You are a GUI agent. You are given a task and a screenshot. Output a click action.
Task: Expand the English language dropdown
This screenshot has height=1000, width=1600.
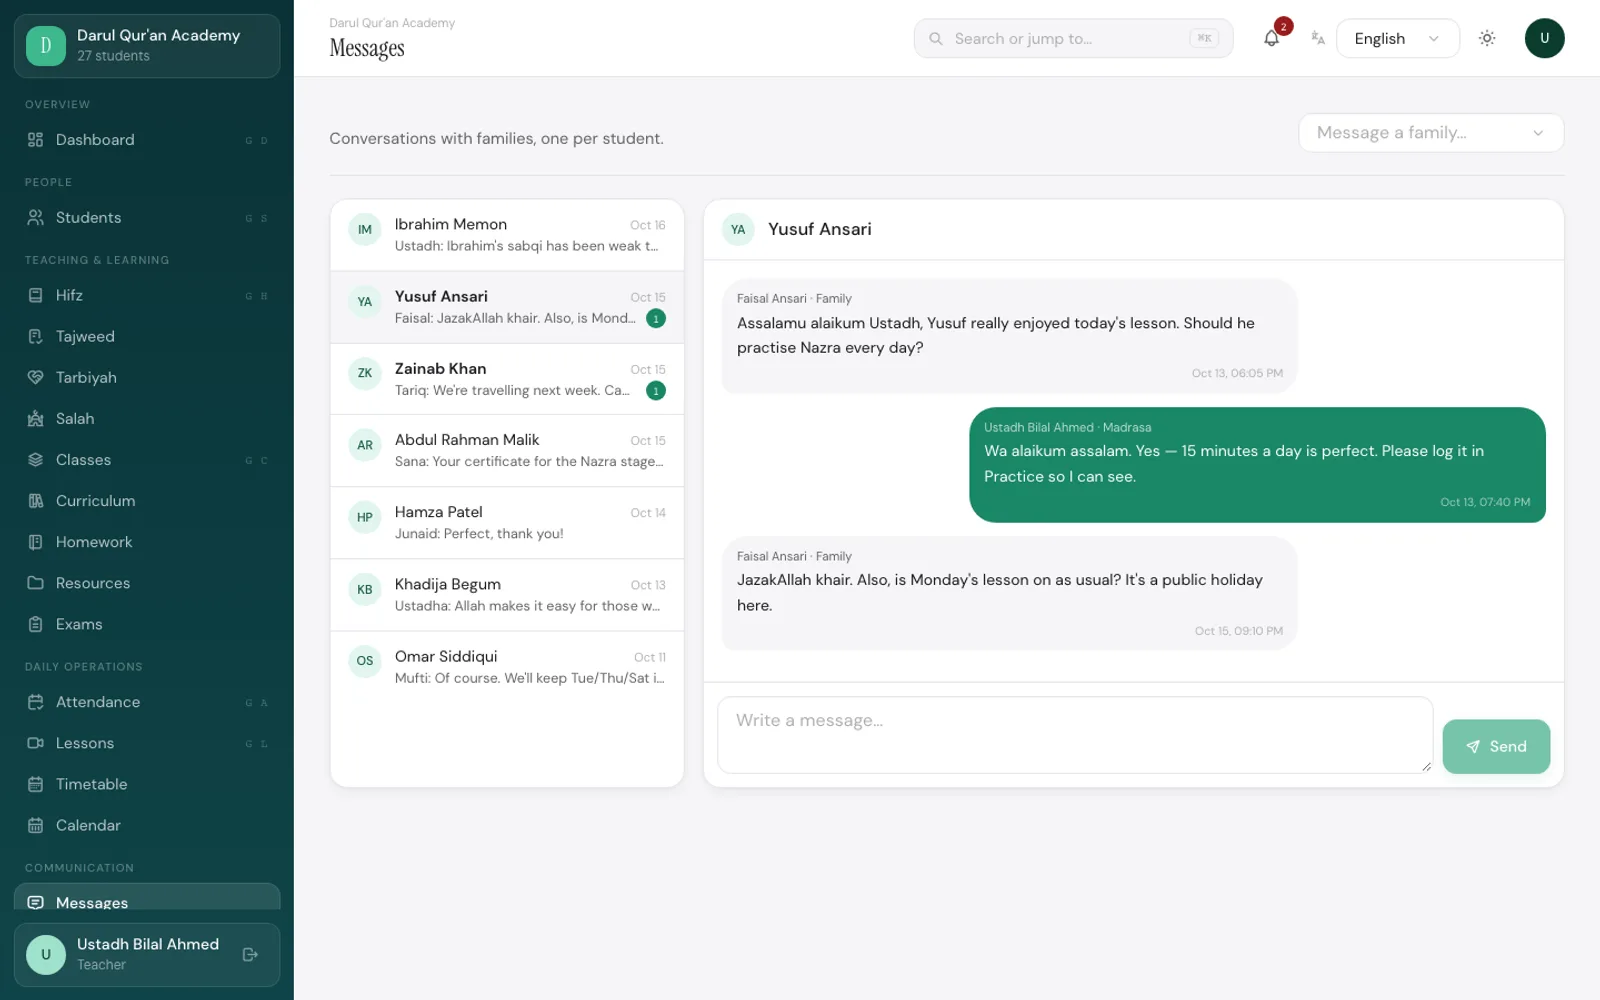(1397, 38)
